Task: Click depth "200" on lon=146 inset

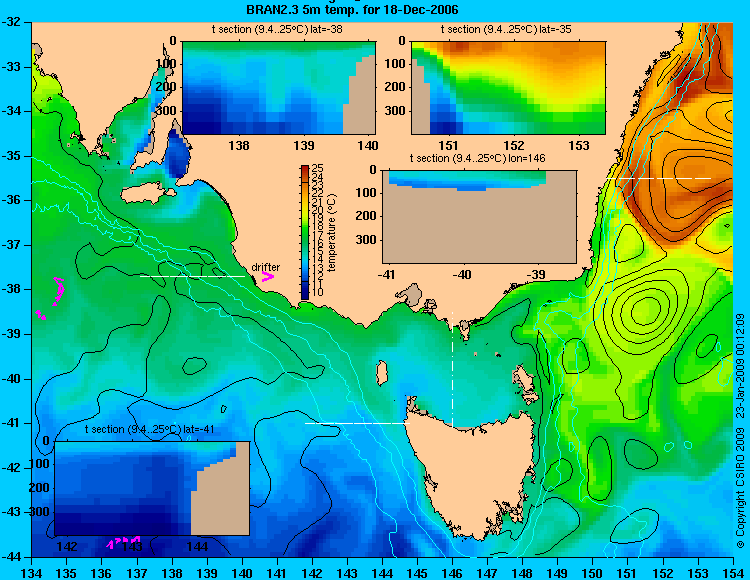Action: 366,216
